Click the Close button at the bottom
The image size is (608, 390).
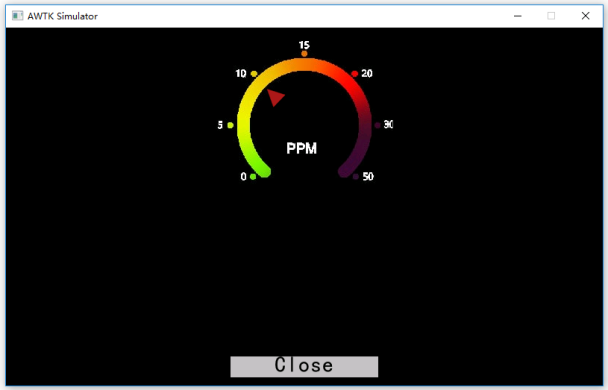pyautogui.click(x=304, y=366)
